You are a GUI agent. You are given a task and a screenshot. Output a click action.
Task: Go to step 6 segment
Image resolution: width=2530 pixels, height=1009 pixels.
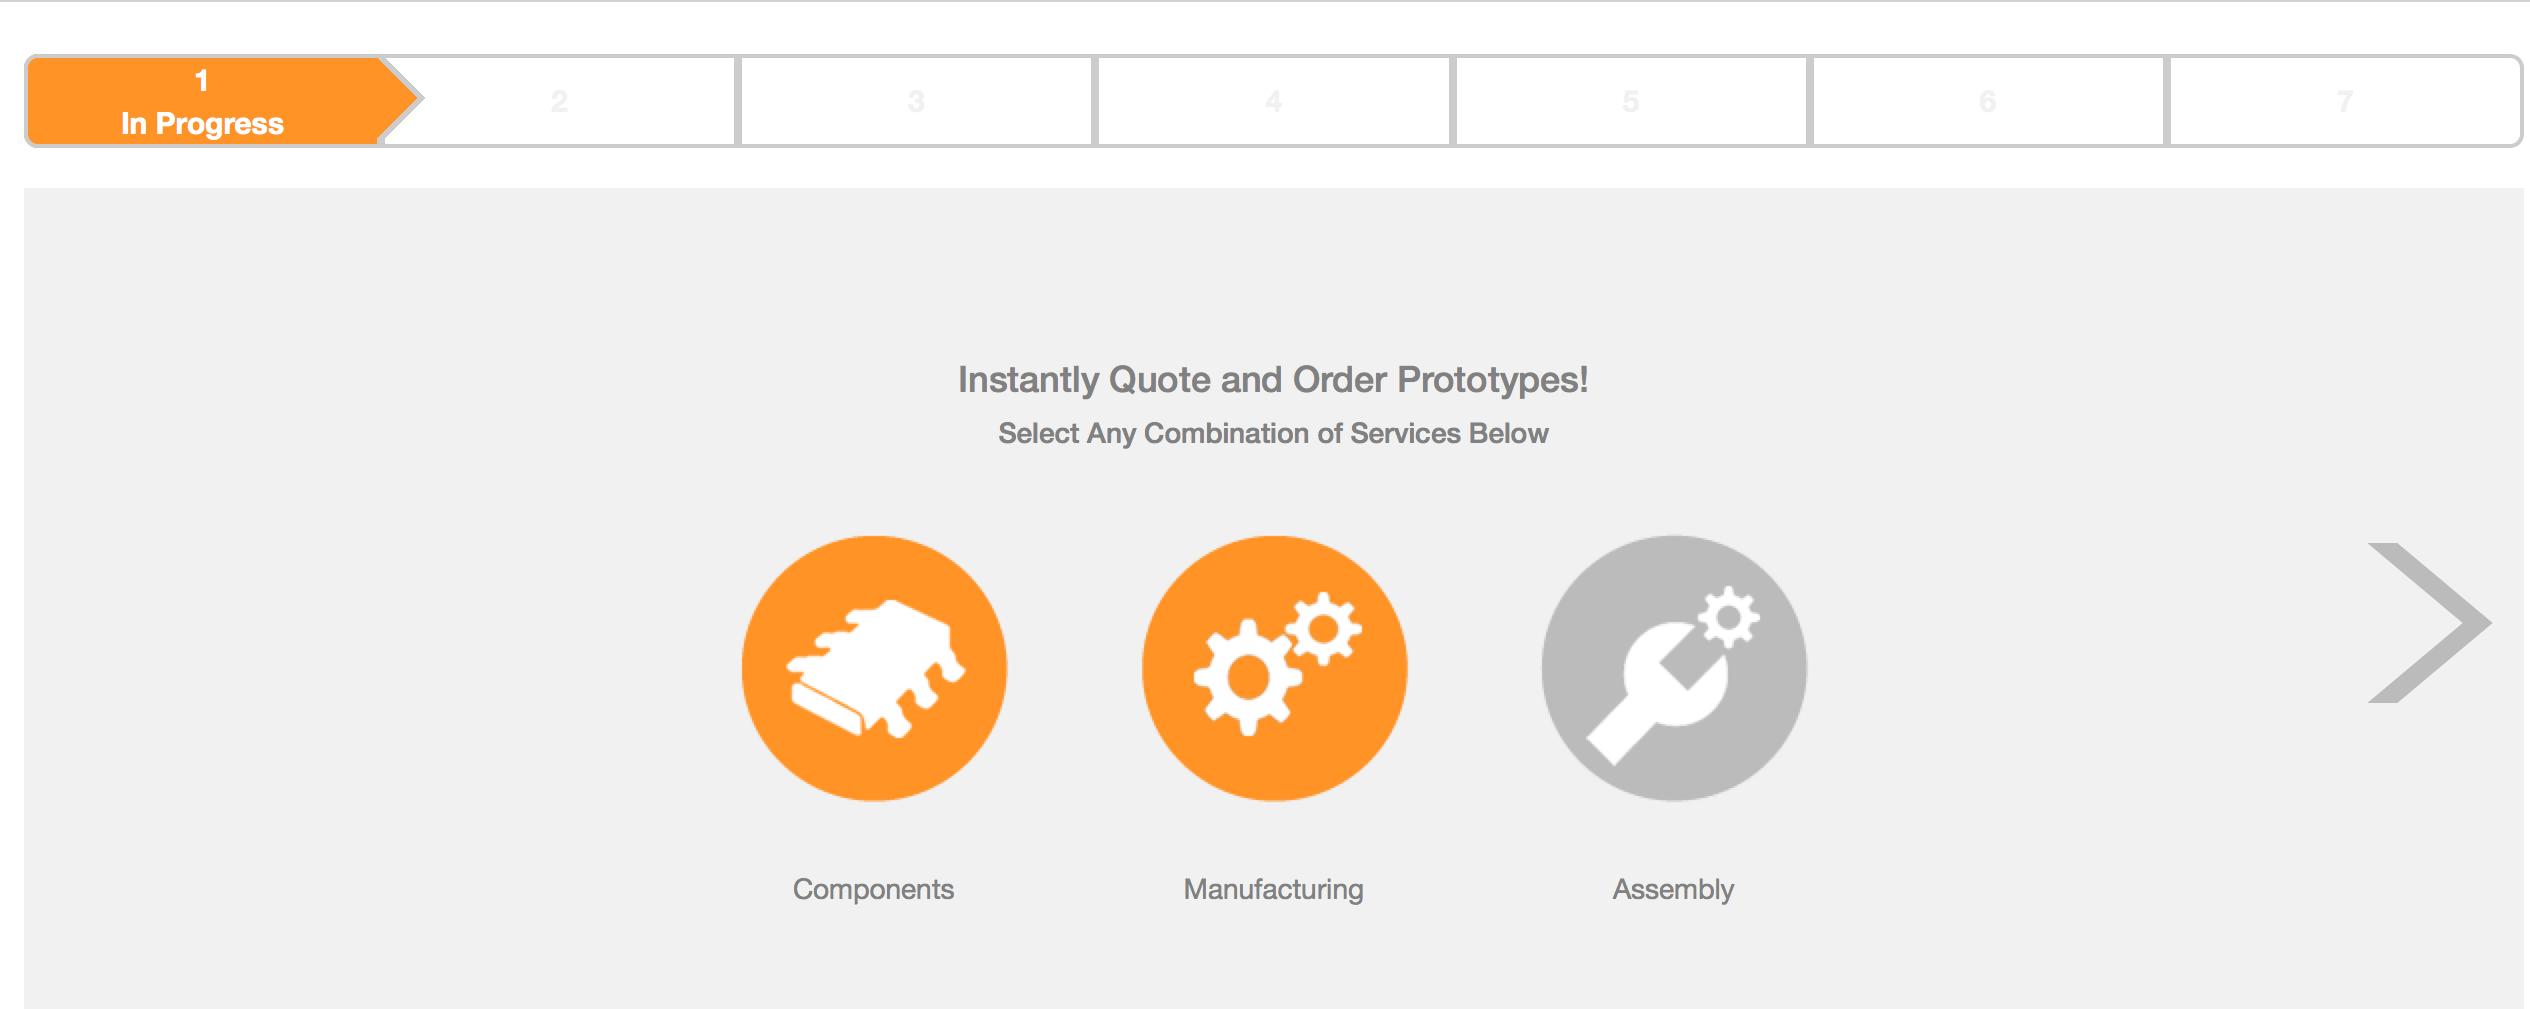click(x=1987, y=101)
